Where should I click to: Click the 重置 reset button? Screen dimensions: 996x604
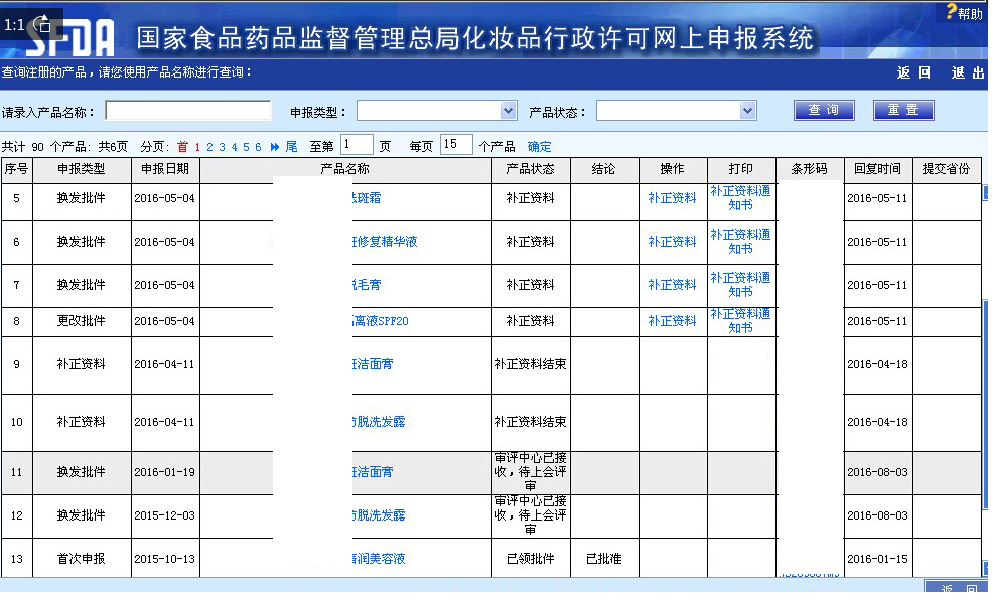point(903,111)
